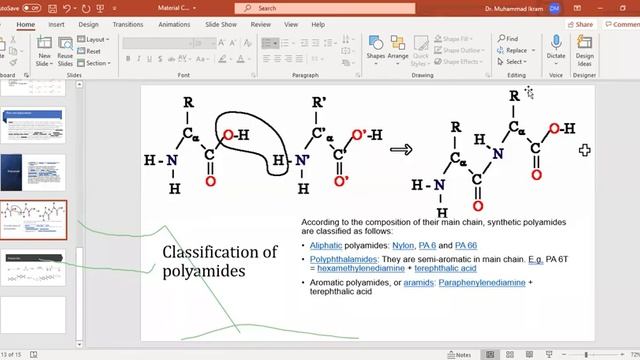
Task: Click the New Slide icon
Action: (44, 43)
